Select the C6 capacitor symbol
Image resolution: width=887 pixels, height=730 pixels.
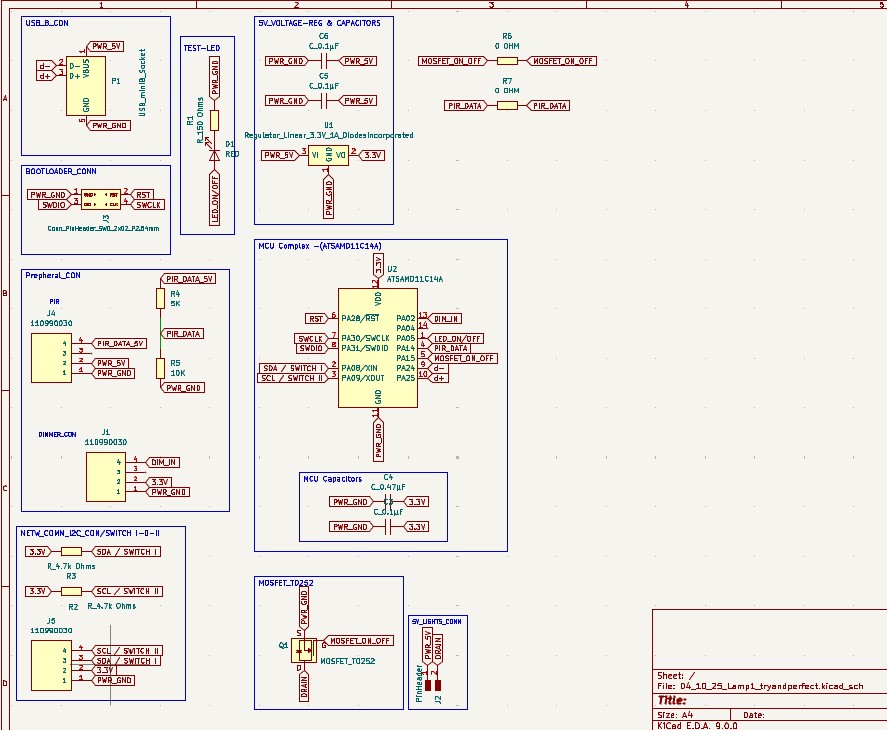tap(324, 61)
